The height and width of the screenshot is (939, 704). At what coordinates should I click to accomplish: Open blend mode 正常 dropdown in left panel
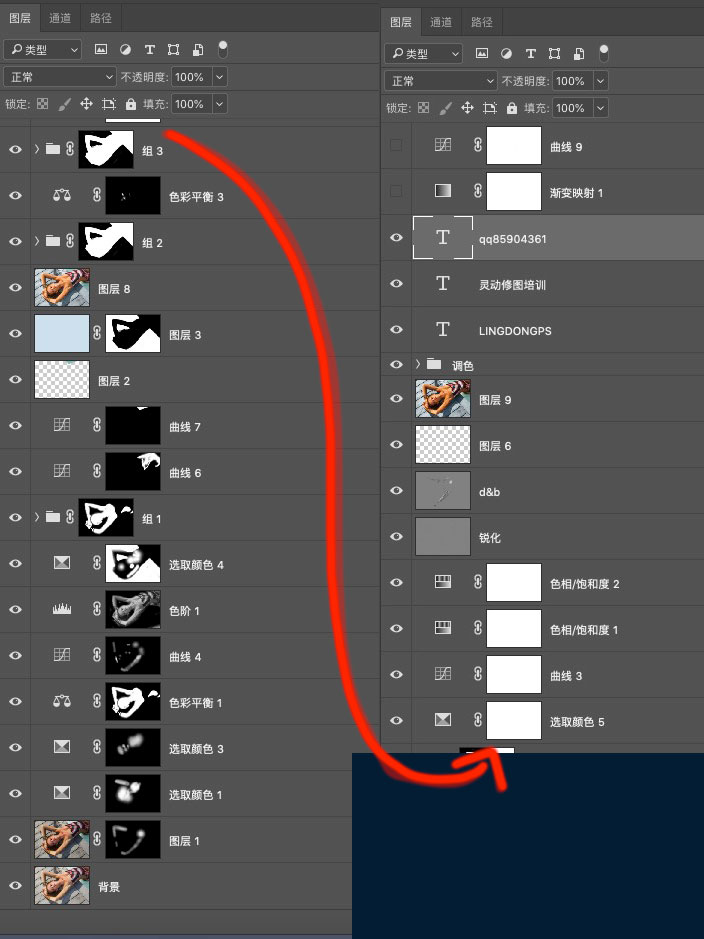[x=59, y=77]
